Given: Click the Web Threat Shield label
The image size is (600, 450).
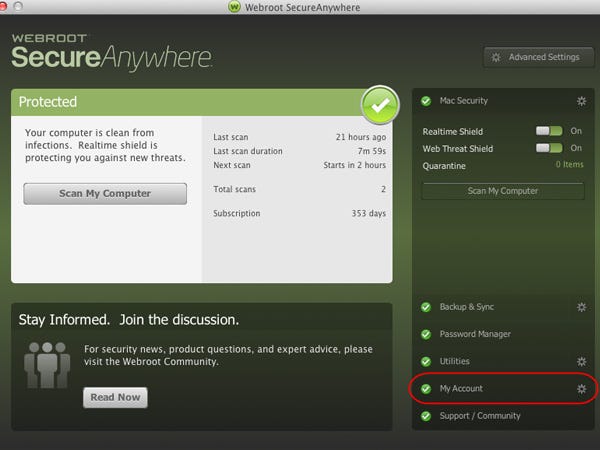Looking at the screenshot, I should 458,148.
